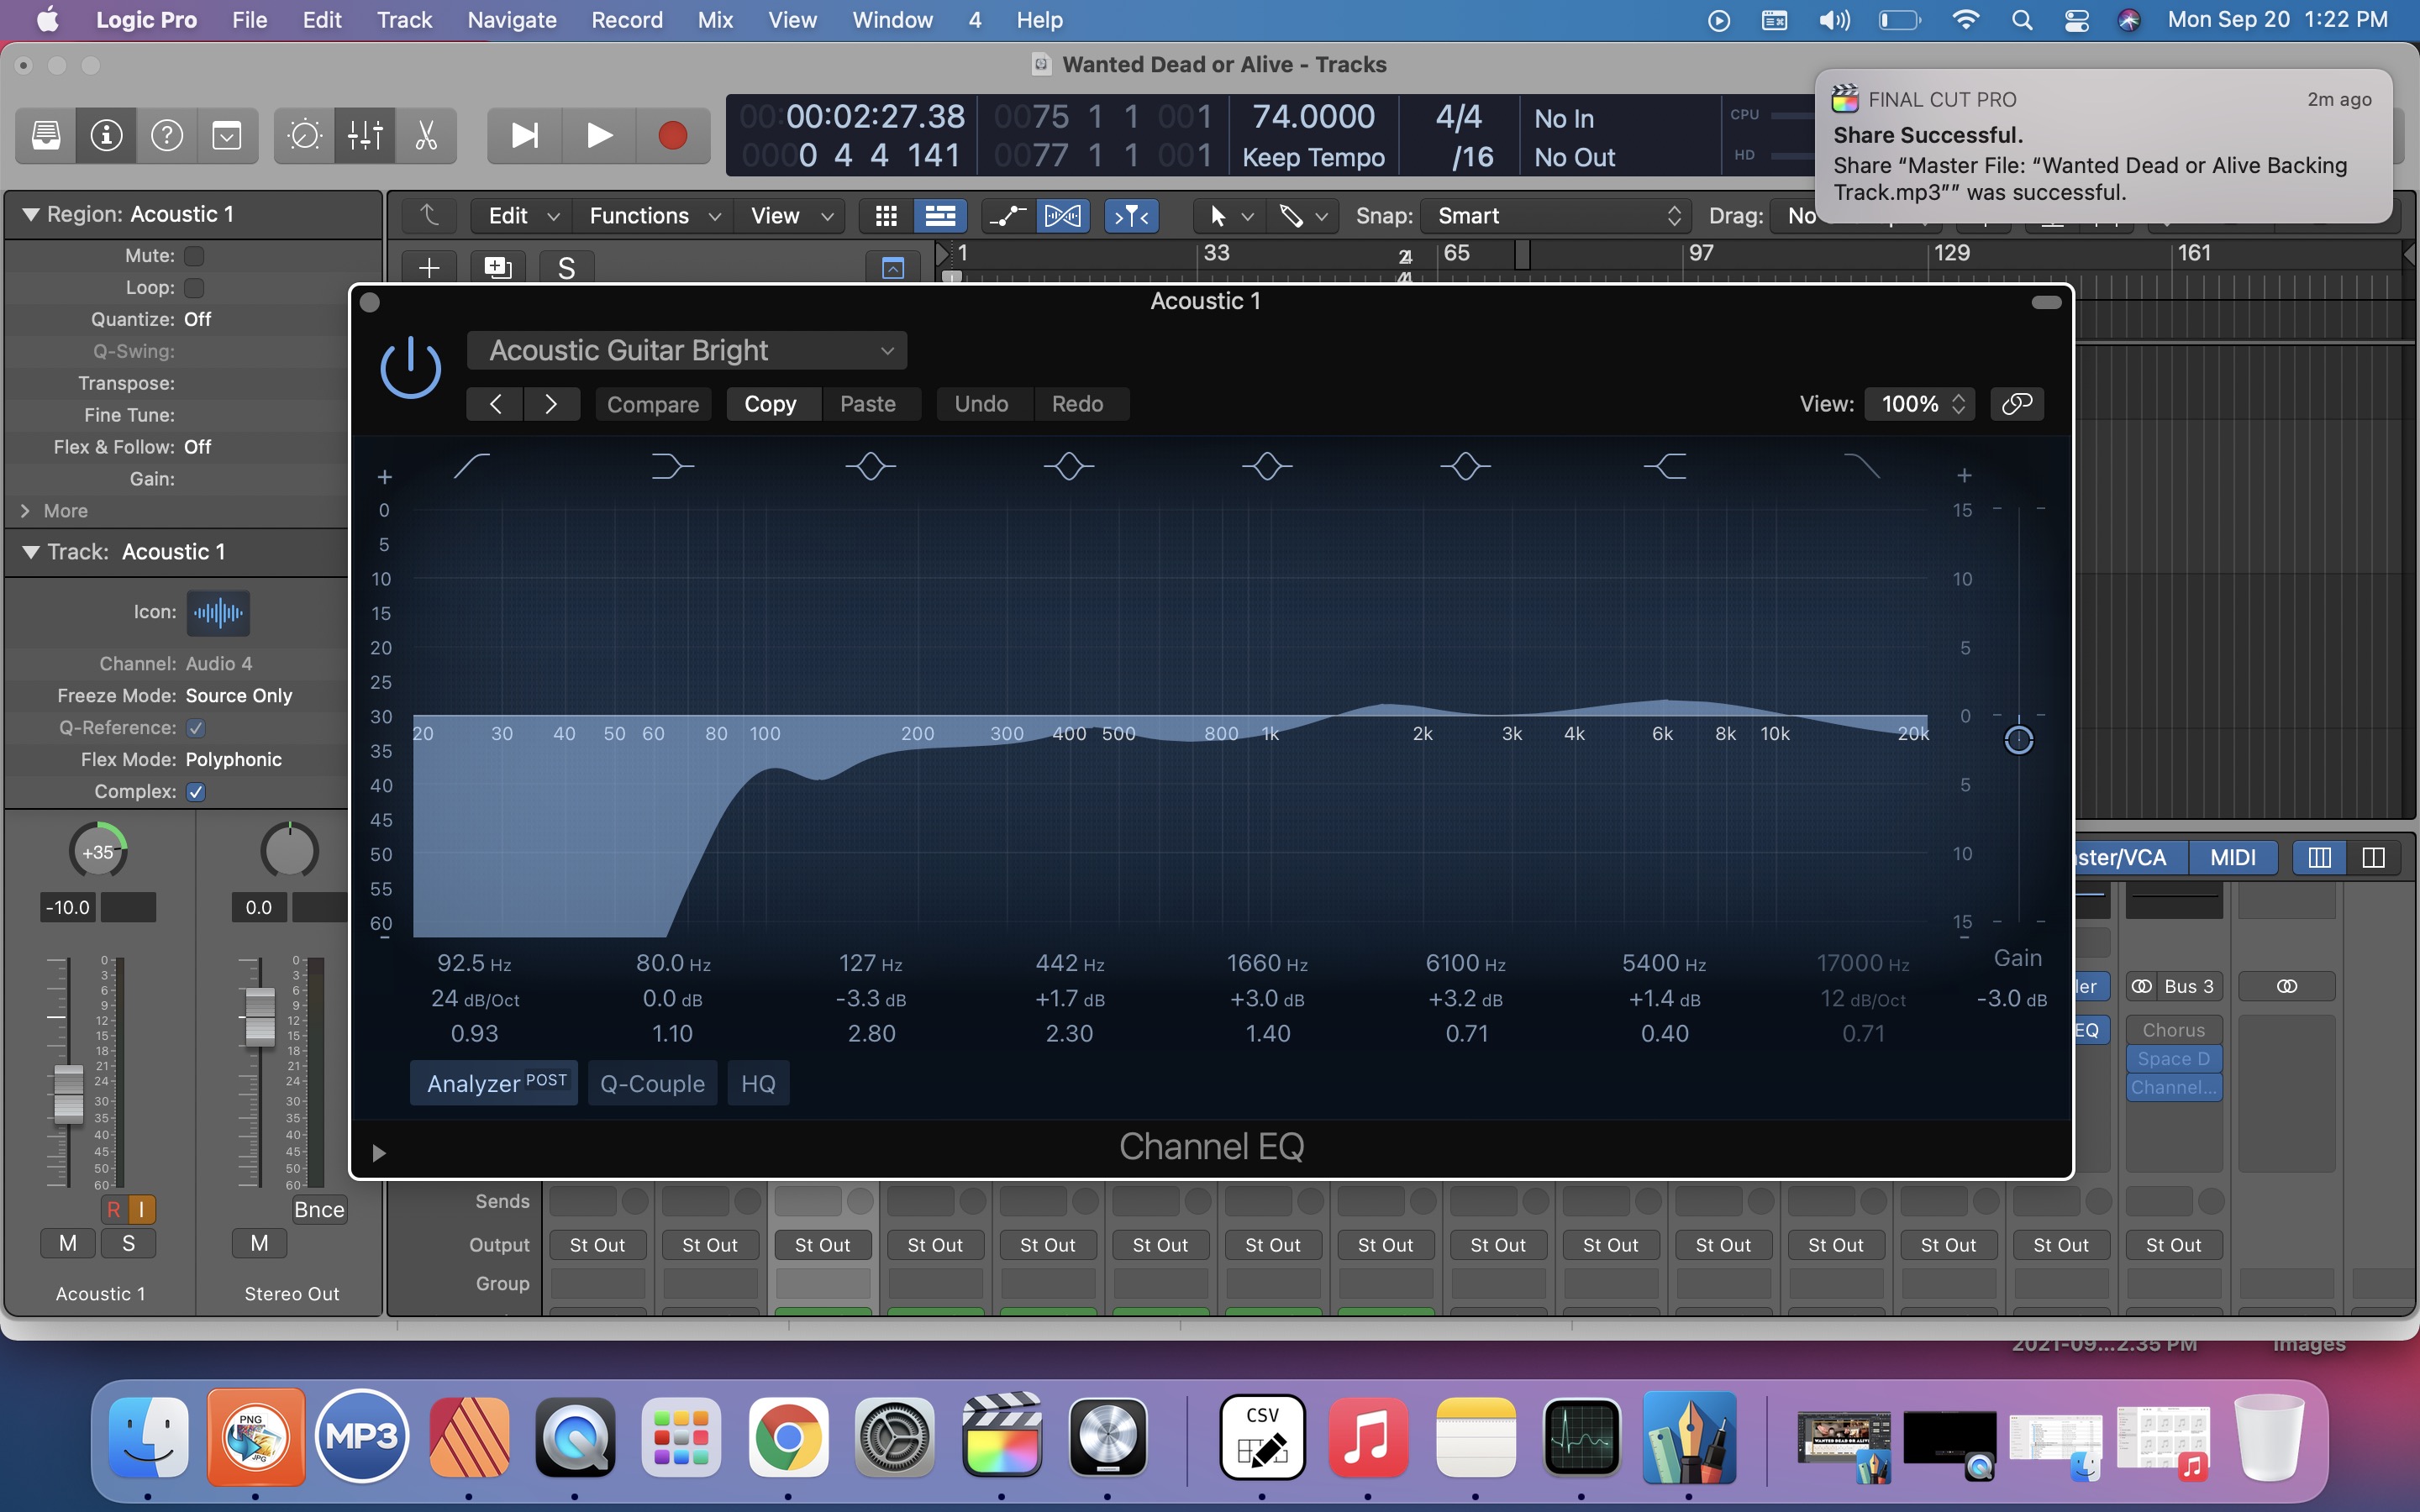This screenshot has width=2420, height=1512.
Task: Toggle the HQ mode button
Action: (x=758, y=1083)
